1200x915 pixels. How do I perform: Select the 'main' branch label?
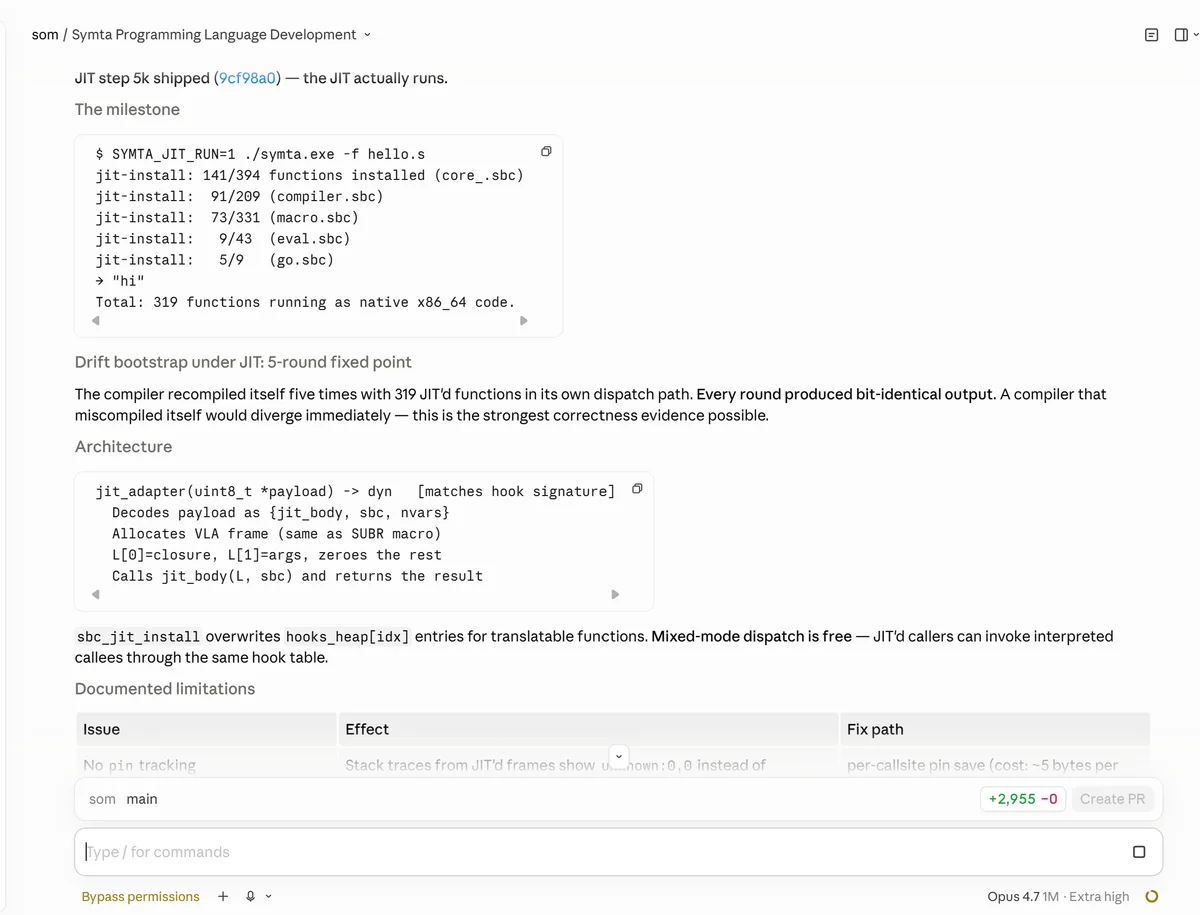click(142, 799)
